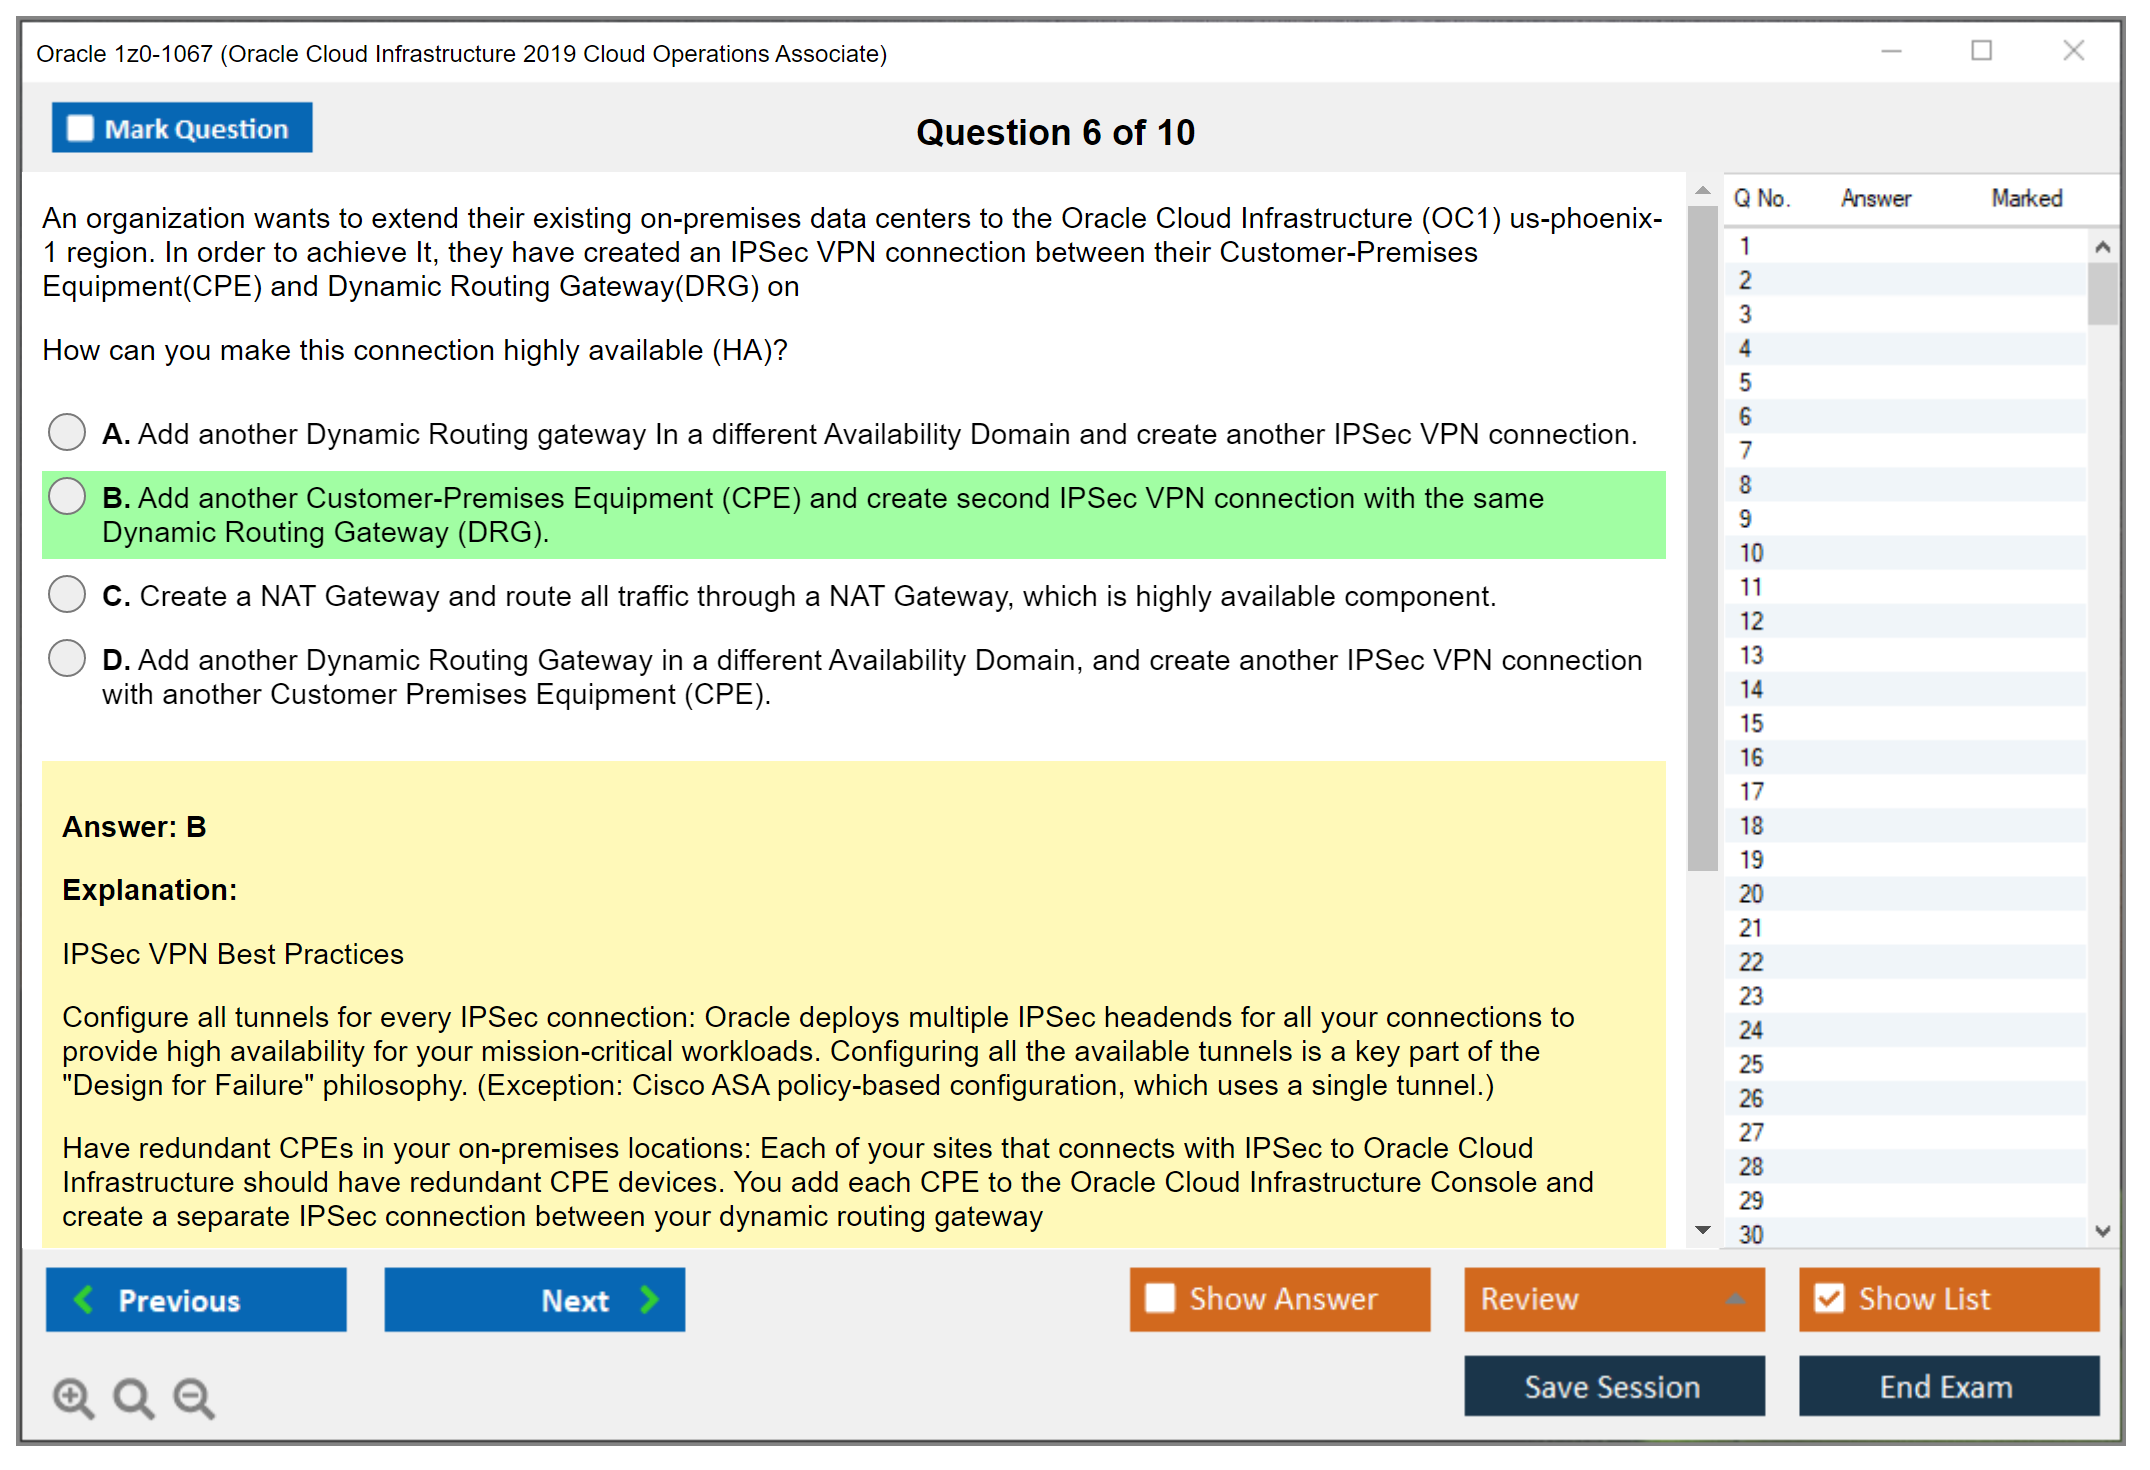
Task: Uncheck the Show List checkbox
Action: [1829, 1298]
